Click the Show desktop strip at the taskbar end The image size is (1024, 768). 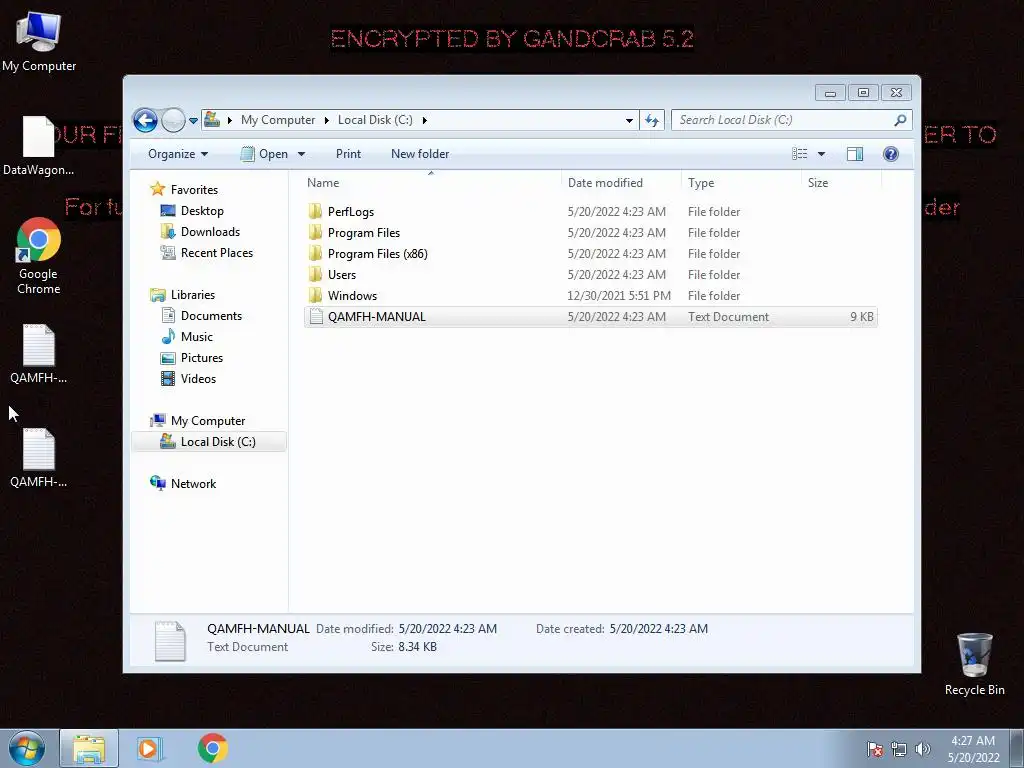[1017, 748]
